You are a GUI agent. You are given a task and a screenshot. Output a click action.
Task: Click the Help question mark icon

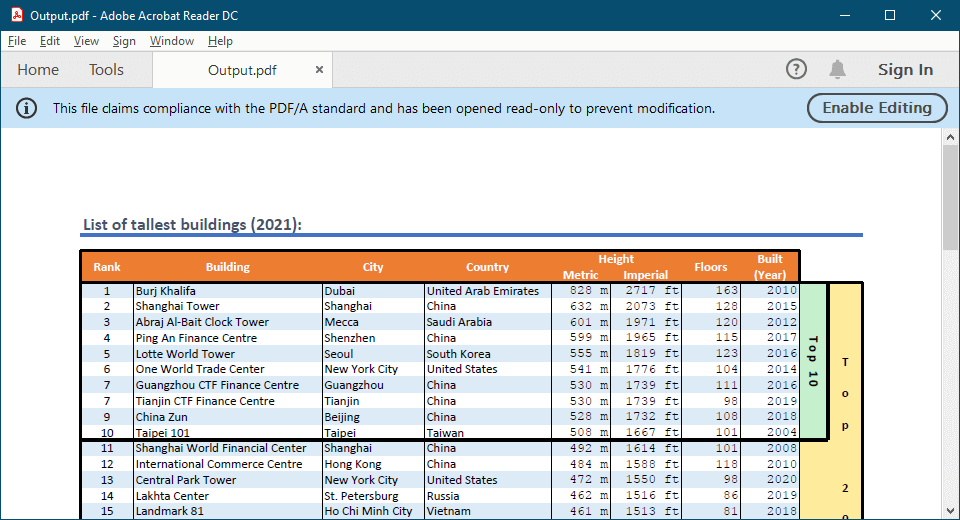coord(796,69)
